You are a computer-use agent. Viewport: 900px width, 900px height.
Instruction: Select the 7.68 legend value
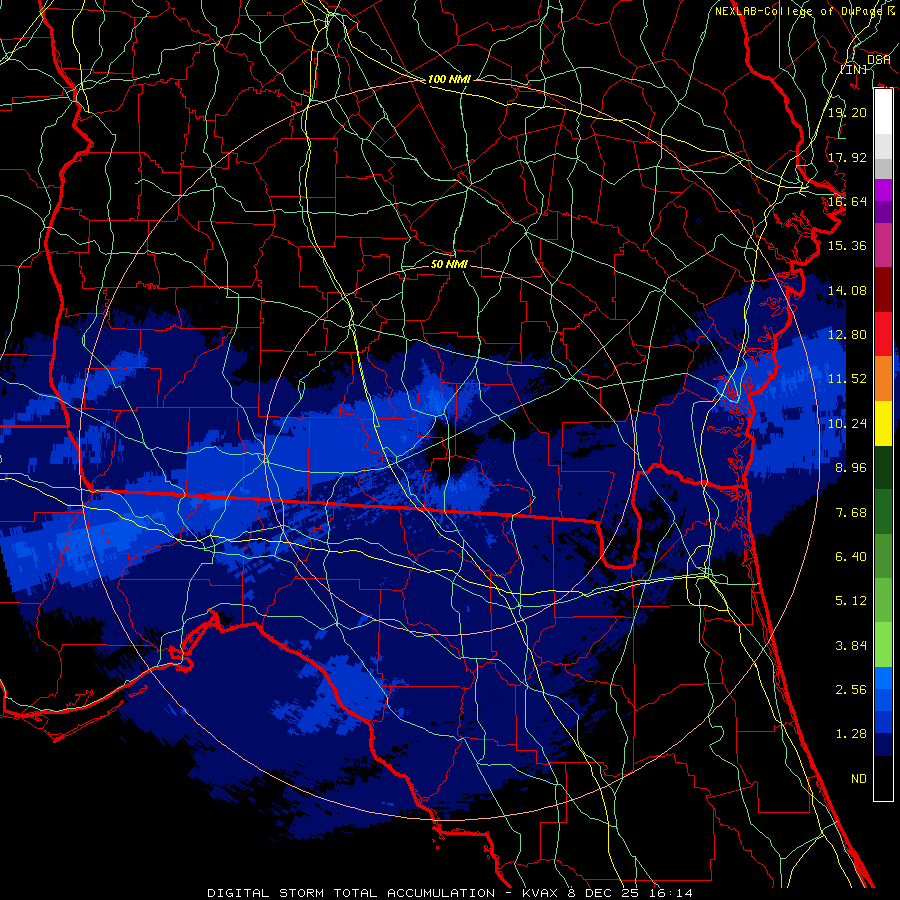tap(851, 513)
